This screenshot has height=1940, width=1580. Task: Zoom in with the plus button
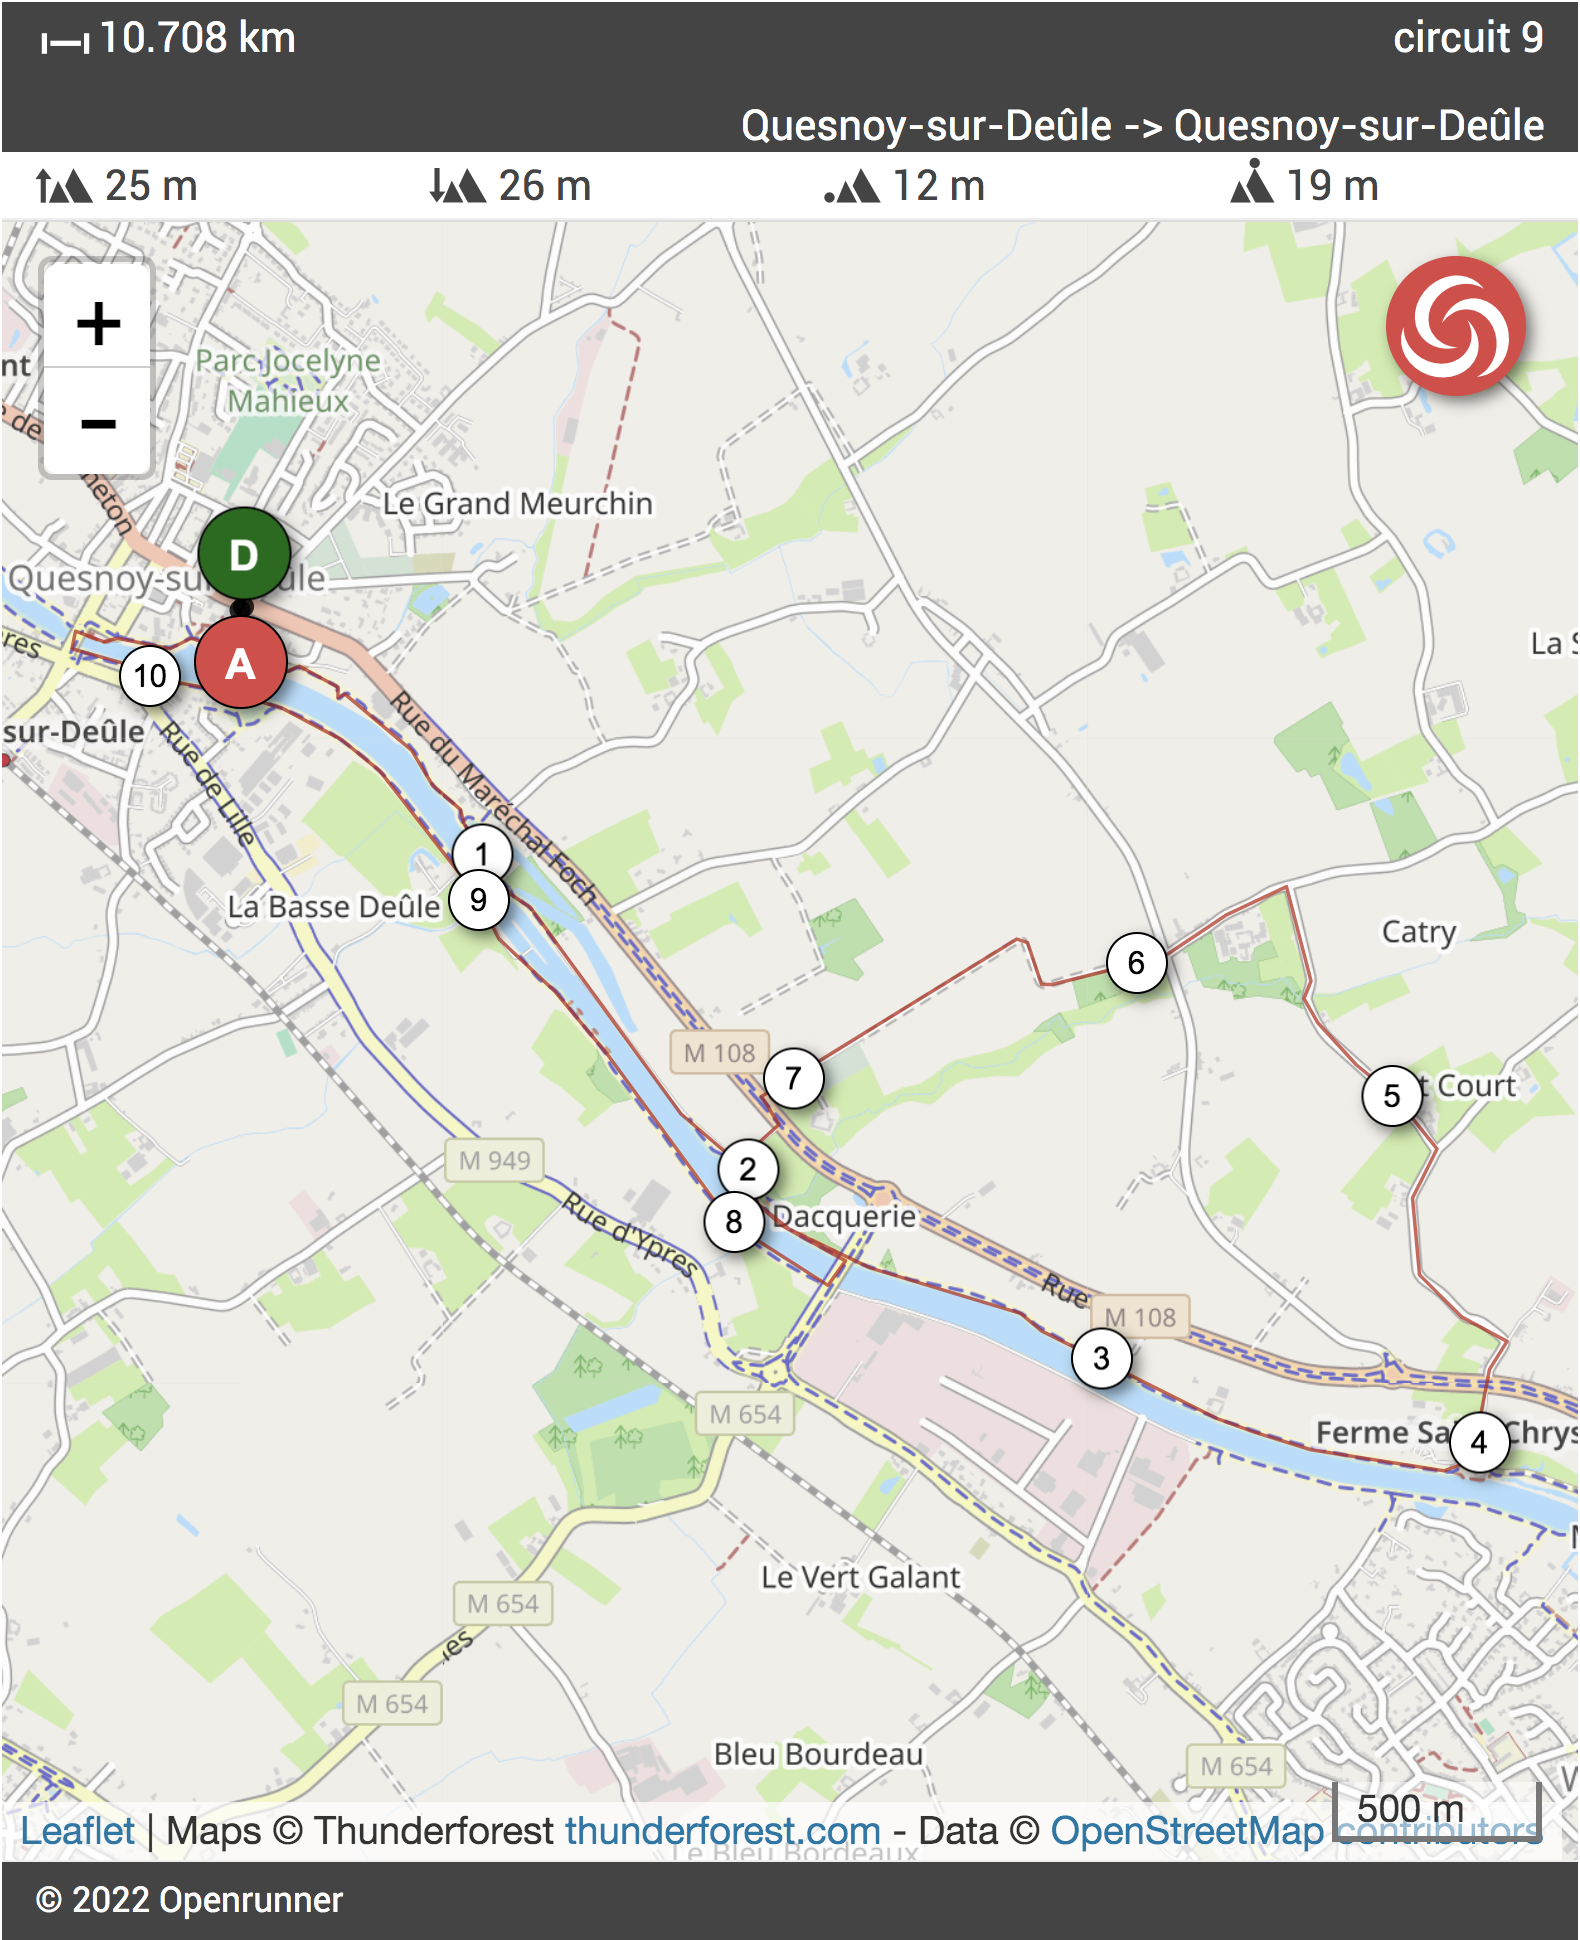(98, 322)
